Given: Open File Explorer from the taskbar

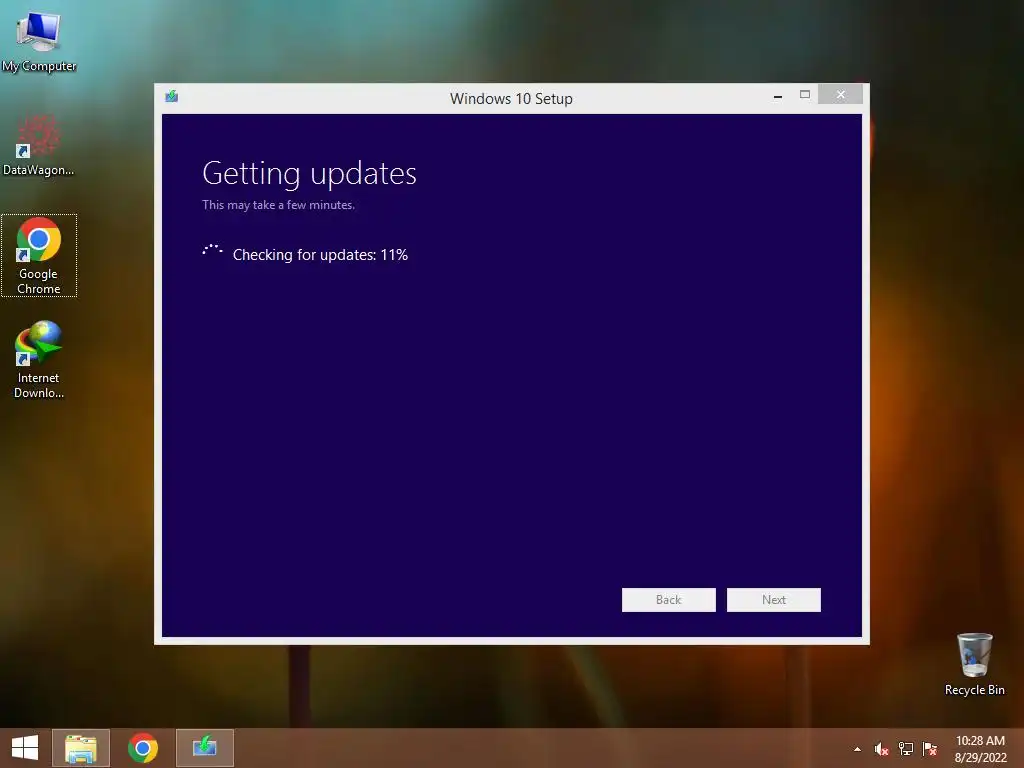Looking at the screenshot, I should [x=81, y=748].
